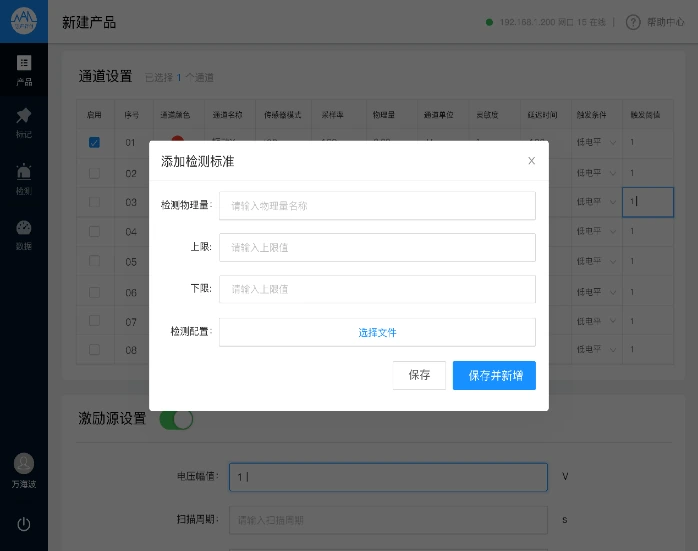
Task: Check the enable checkbox for channel 03
Action: 94,202
